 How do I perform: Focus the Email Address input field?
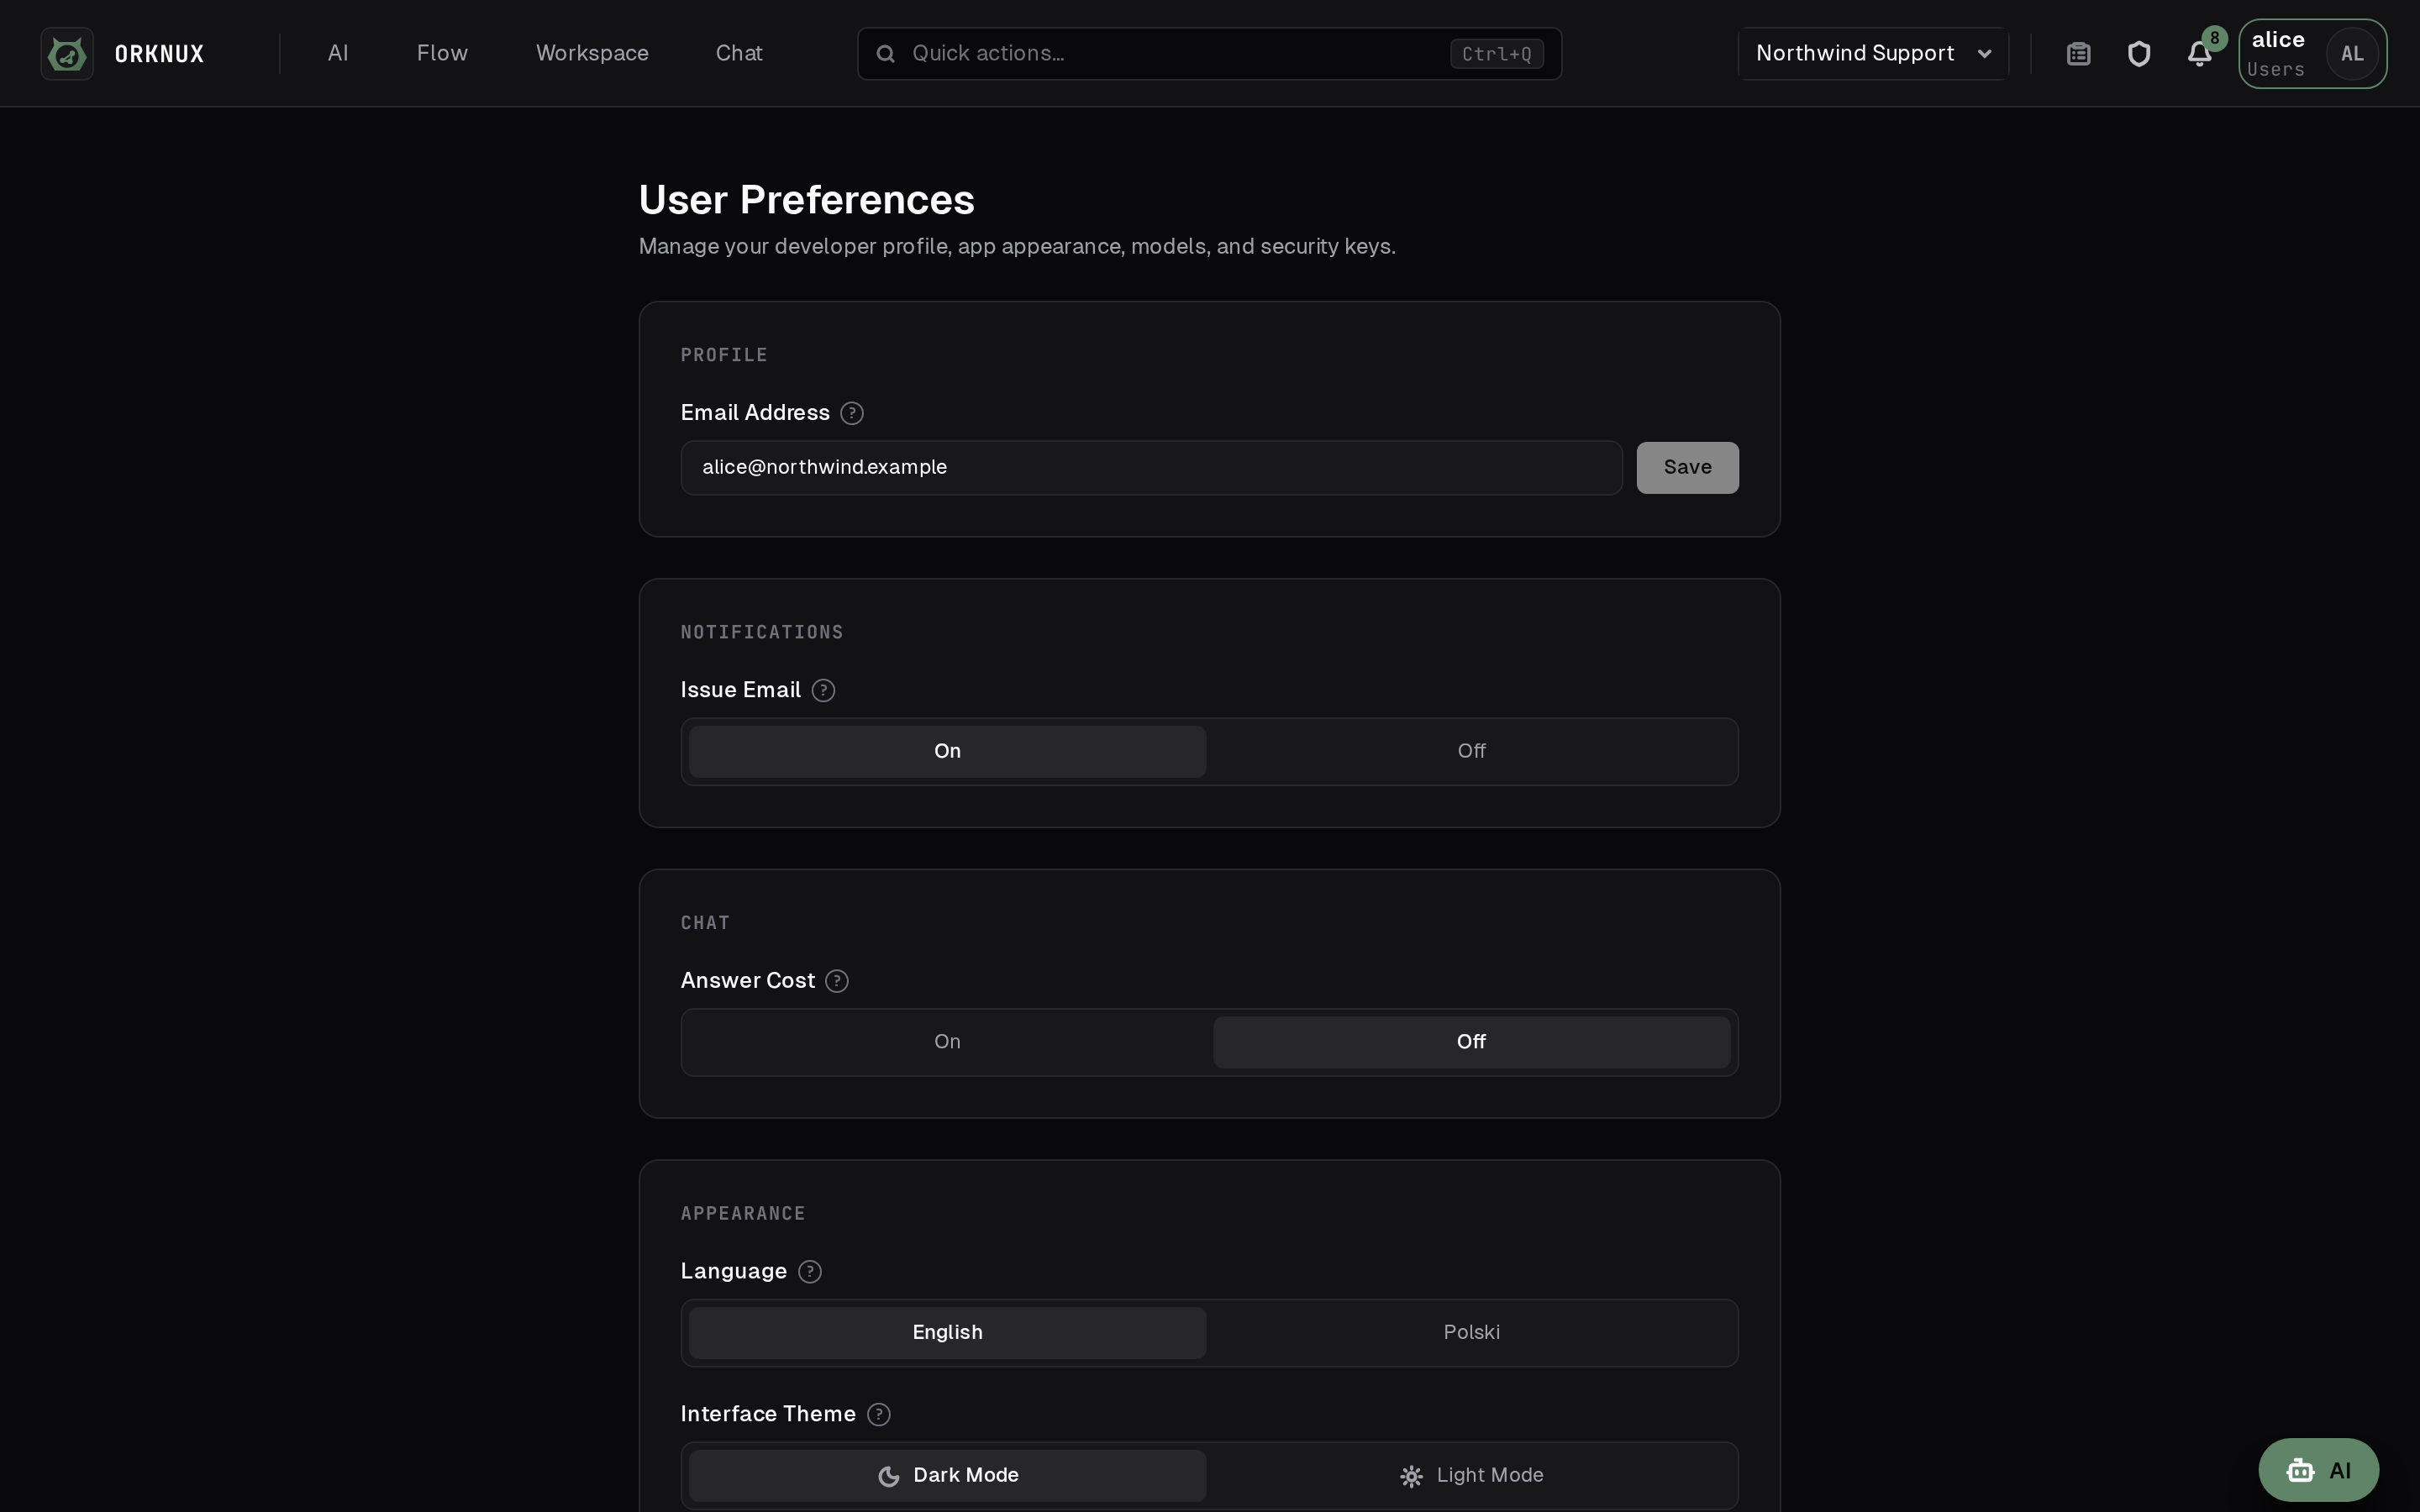pos(1151,468)
